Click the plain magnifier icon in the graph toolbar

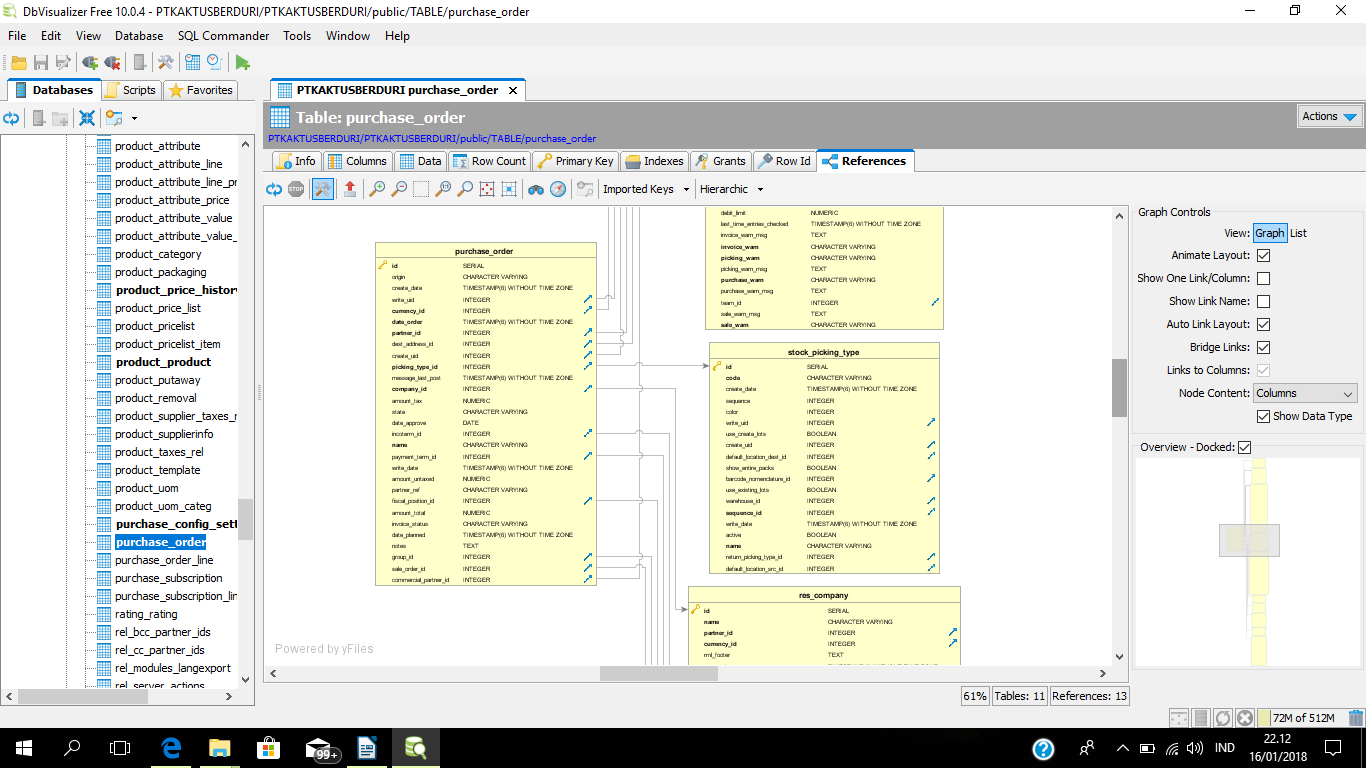coord(465,189)
